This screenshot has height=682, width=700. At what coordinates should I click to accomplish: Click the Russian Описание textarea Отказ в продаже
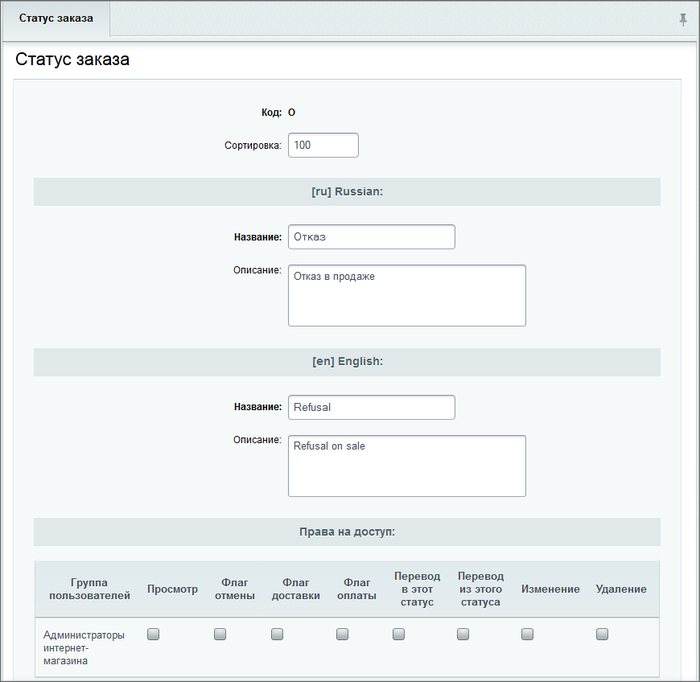407,295
